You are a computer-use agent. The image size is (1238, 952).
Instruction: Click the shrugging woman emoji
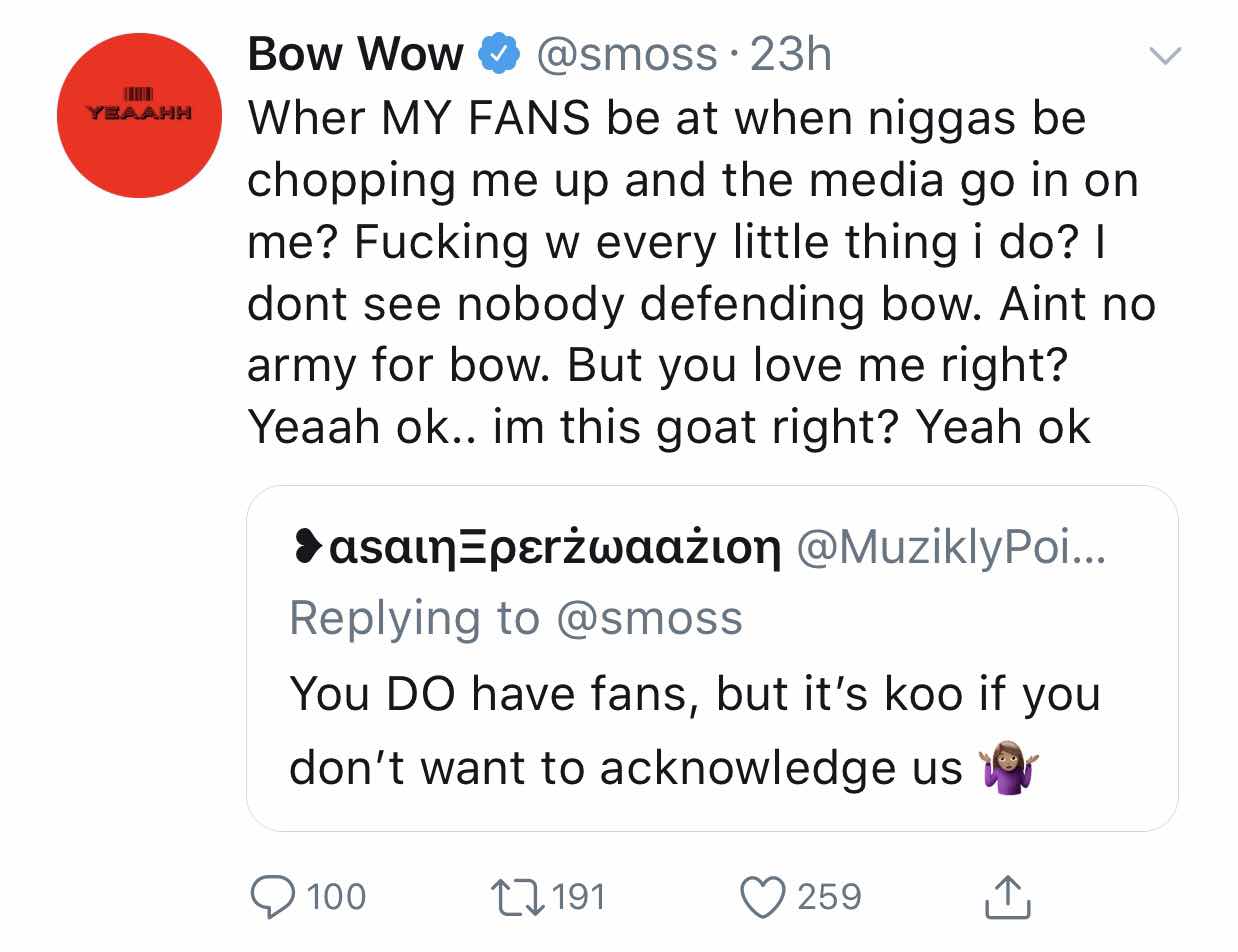click(x=1004, y=769)
